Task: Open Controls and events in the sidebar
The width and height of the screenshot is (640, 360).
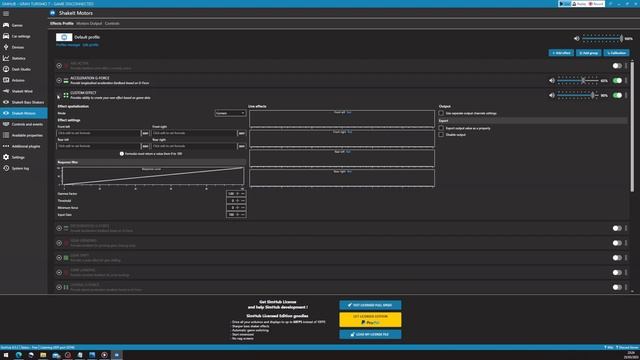Action: [x=24, y=124]
